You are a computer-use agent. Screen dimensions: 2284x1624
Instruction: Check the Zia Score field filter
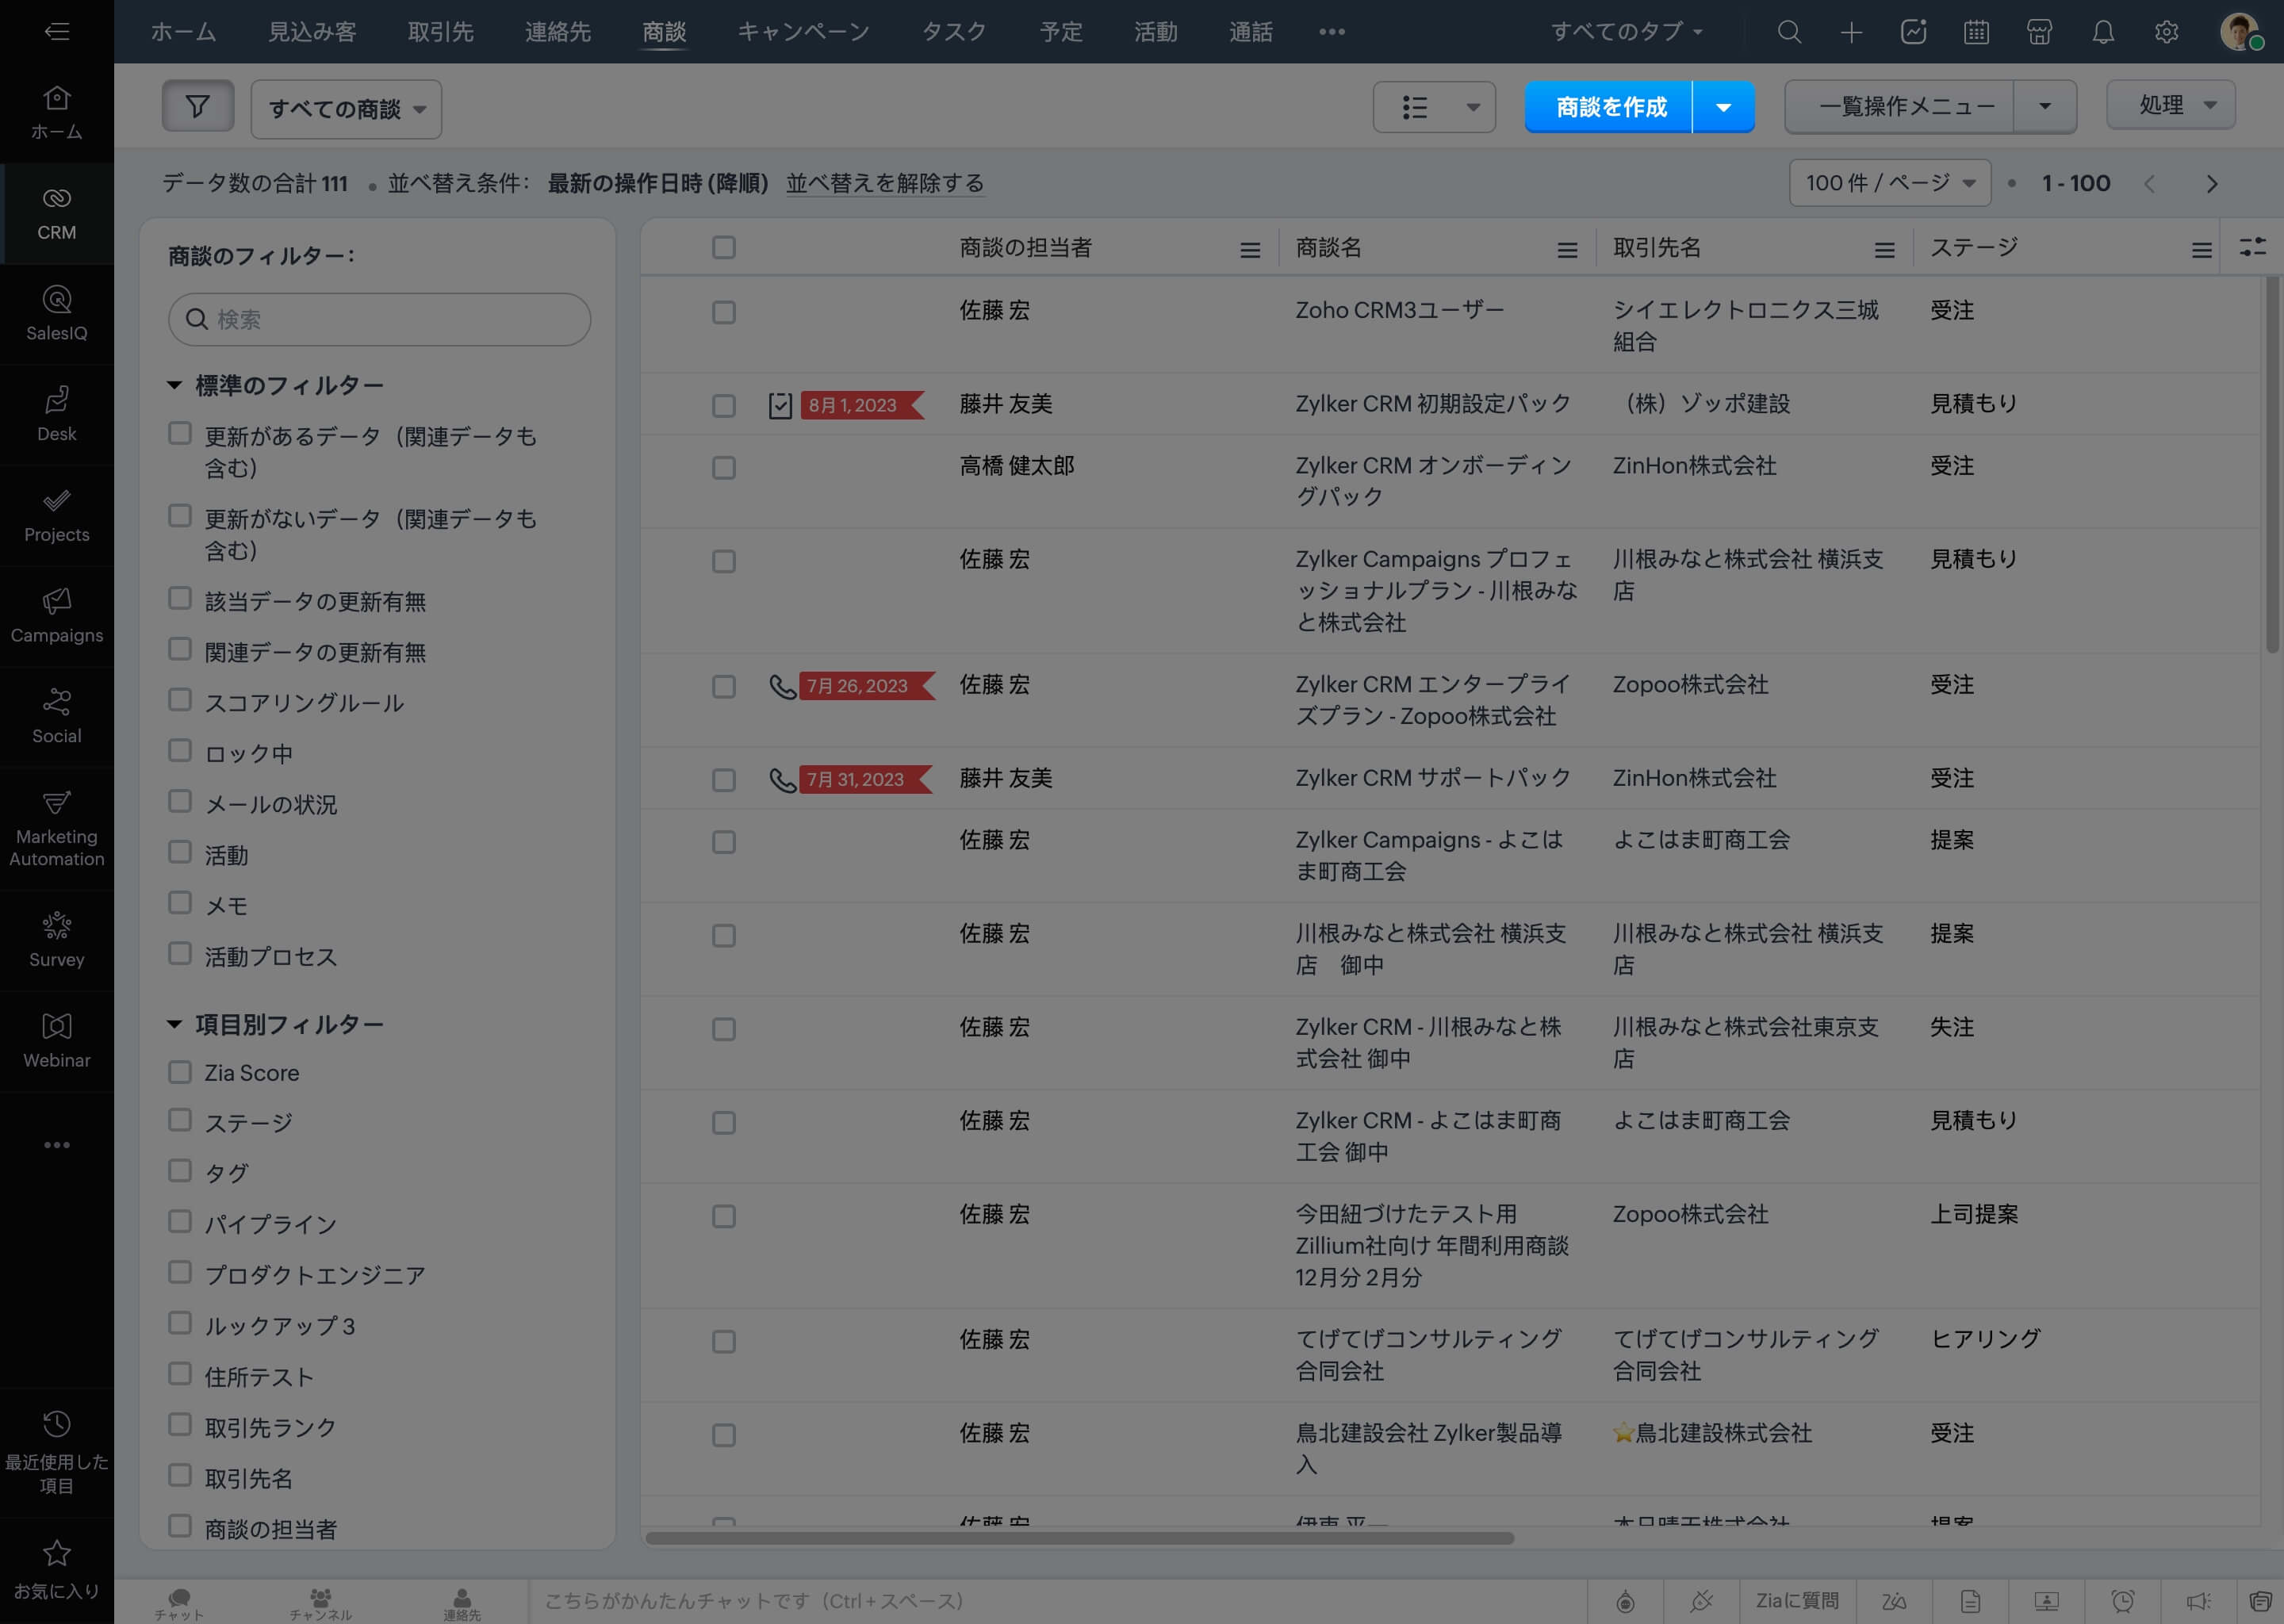(180, 1072)
